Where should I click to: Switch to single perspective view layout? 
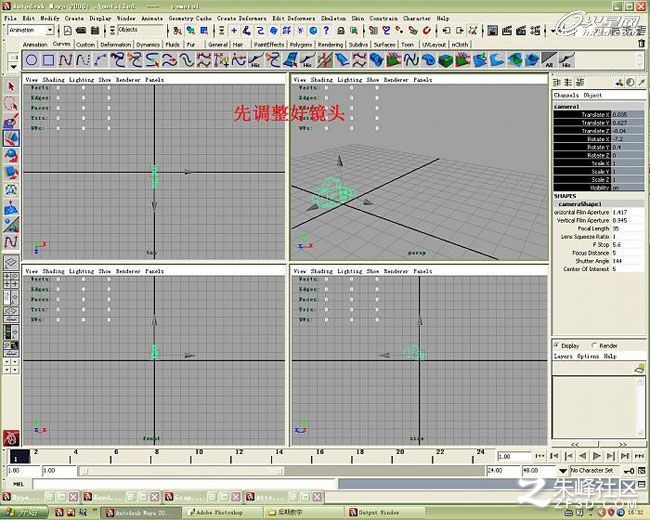[x=11, y=262]
